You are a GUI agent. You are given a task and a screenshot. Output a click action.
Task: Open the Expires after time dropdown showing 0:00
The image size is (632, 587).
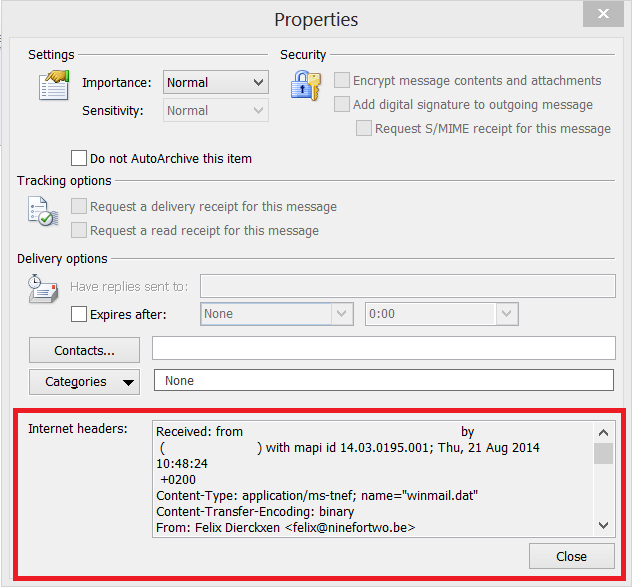[442, 314]
